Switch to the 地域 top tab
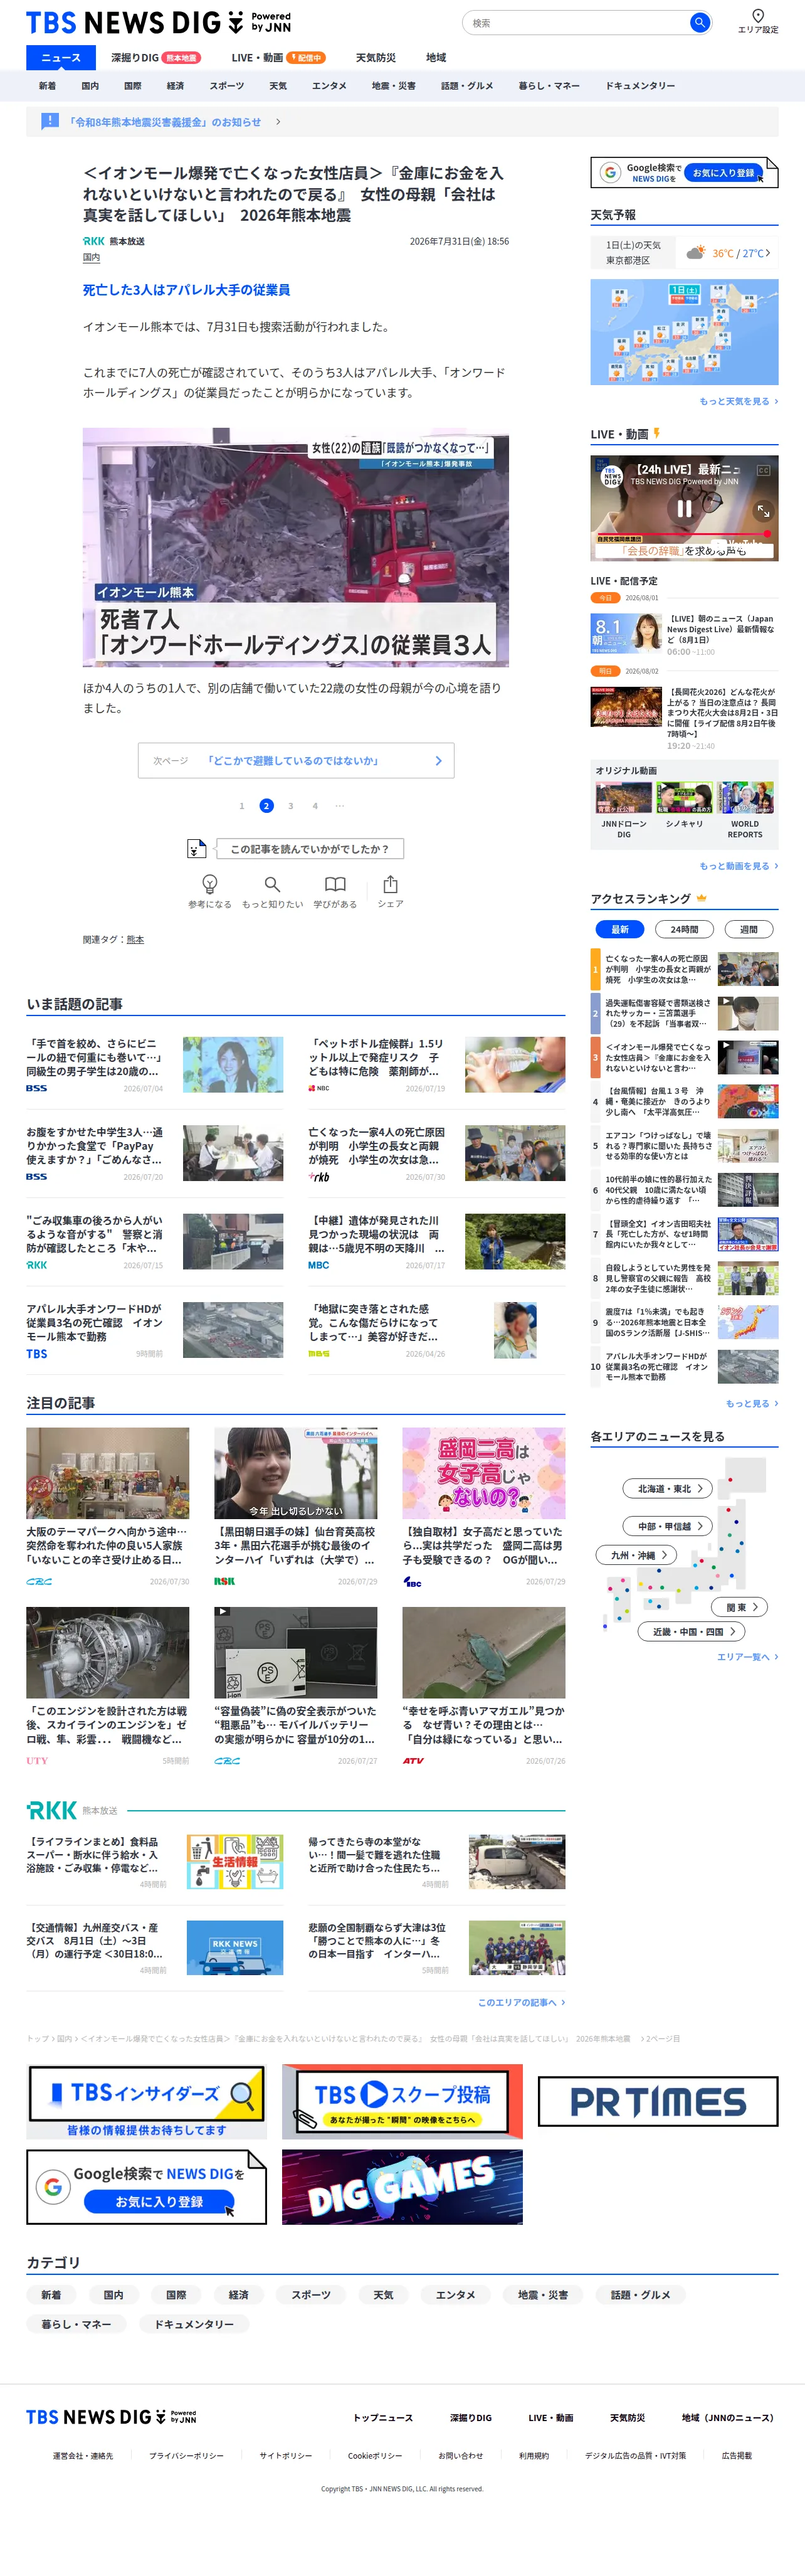This screenshot has width=805, height=2576. tap(436, 58)
